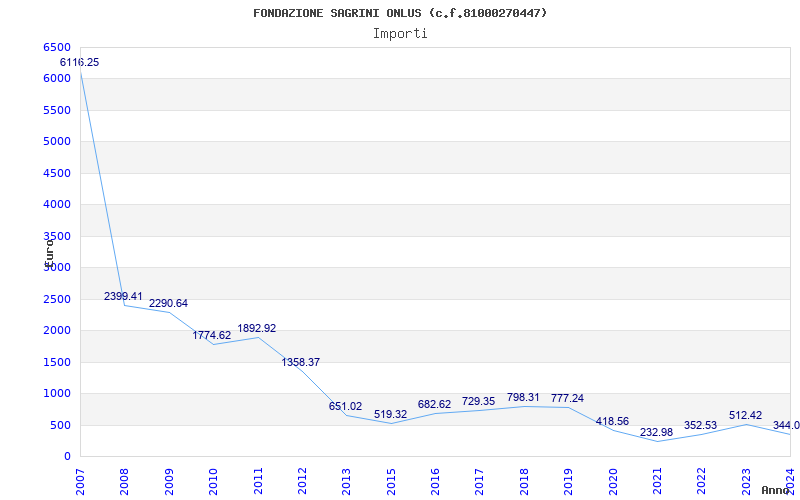The image size is (800, 500).
Task: Click the year 2018 axis label
Action: tap(524, 482)
